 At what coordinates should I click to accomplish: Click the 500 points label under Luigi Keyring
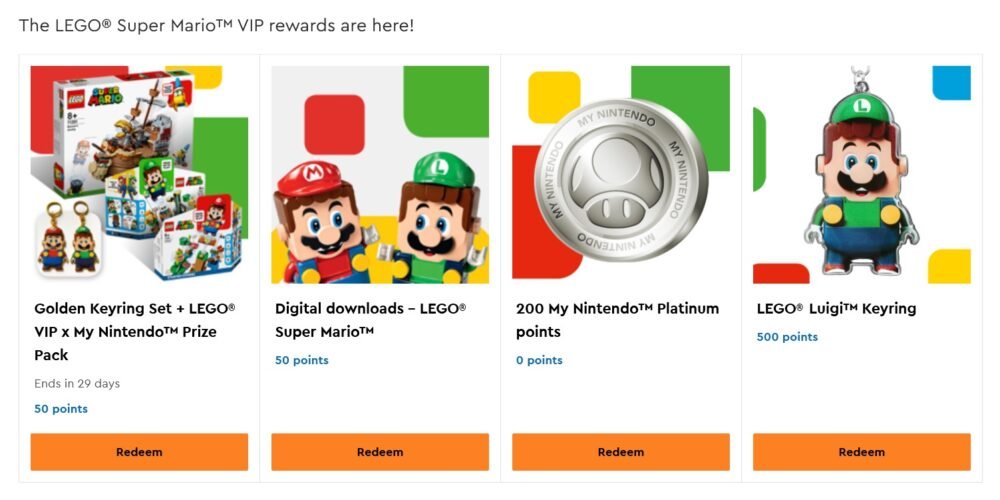pyautogui.click(x=787, y=337)
